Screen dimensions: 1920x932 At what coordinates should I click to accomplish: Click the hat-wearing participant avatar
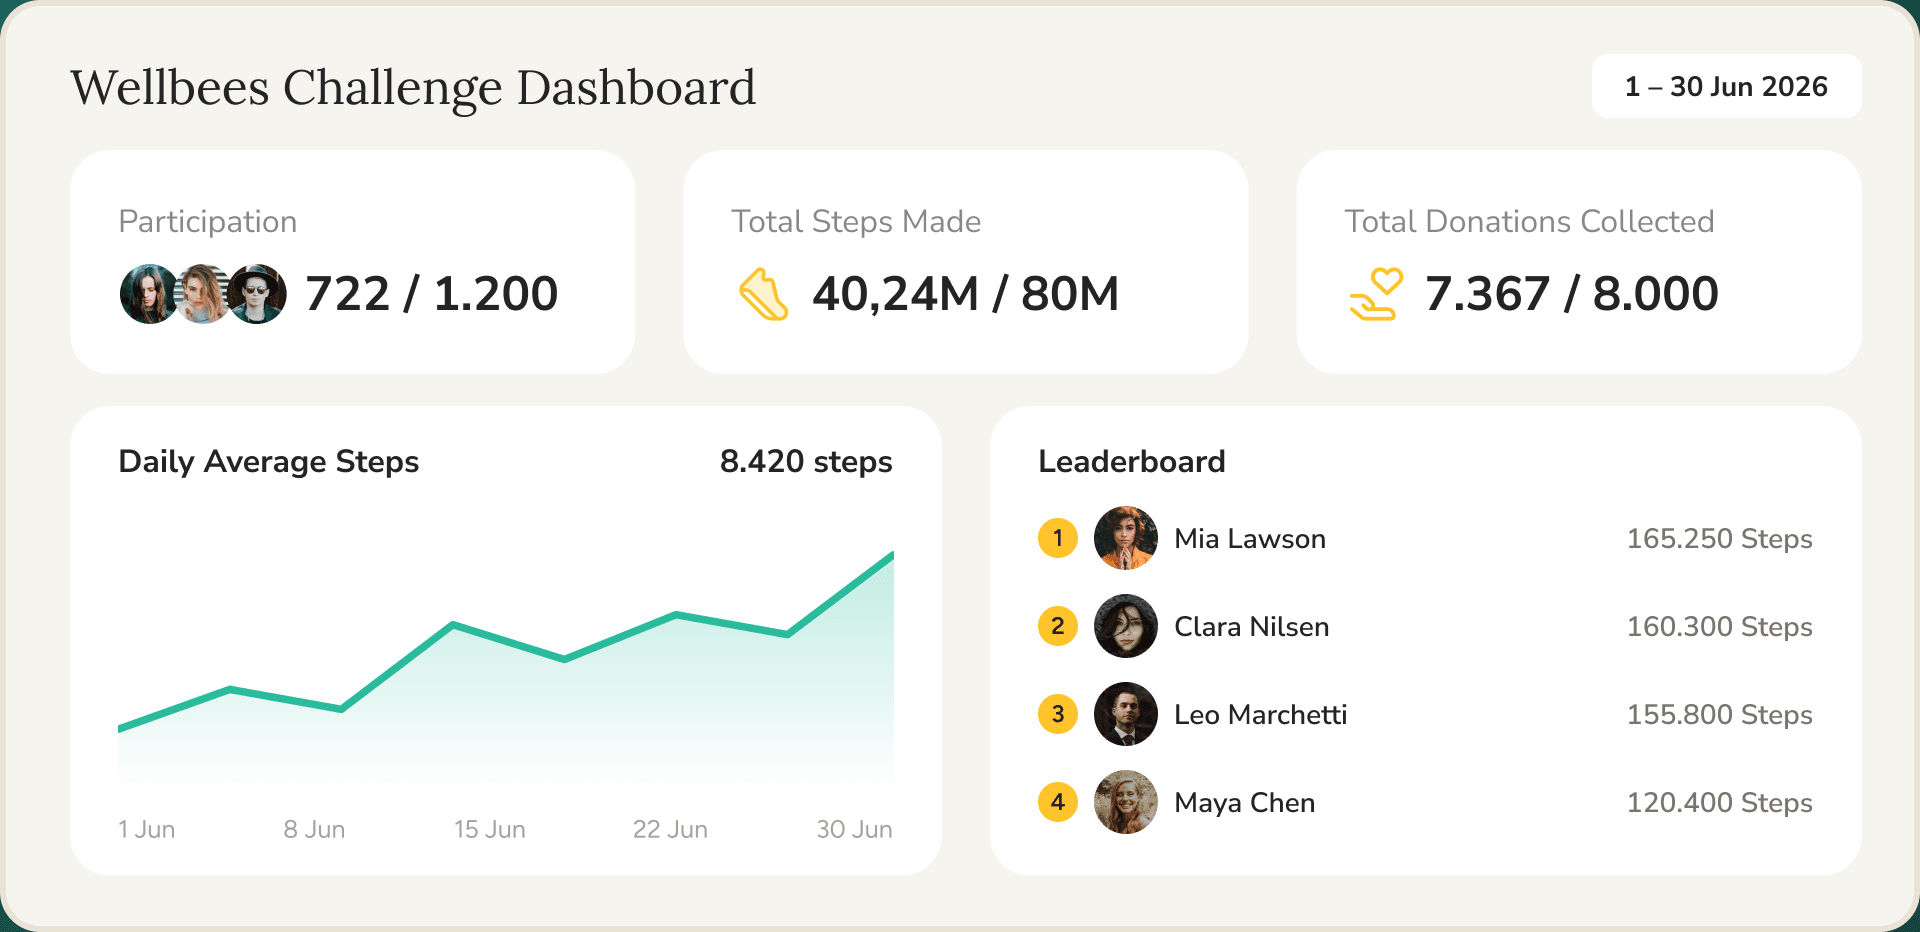click(x=257, y=294)
